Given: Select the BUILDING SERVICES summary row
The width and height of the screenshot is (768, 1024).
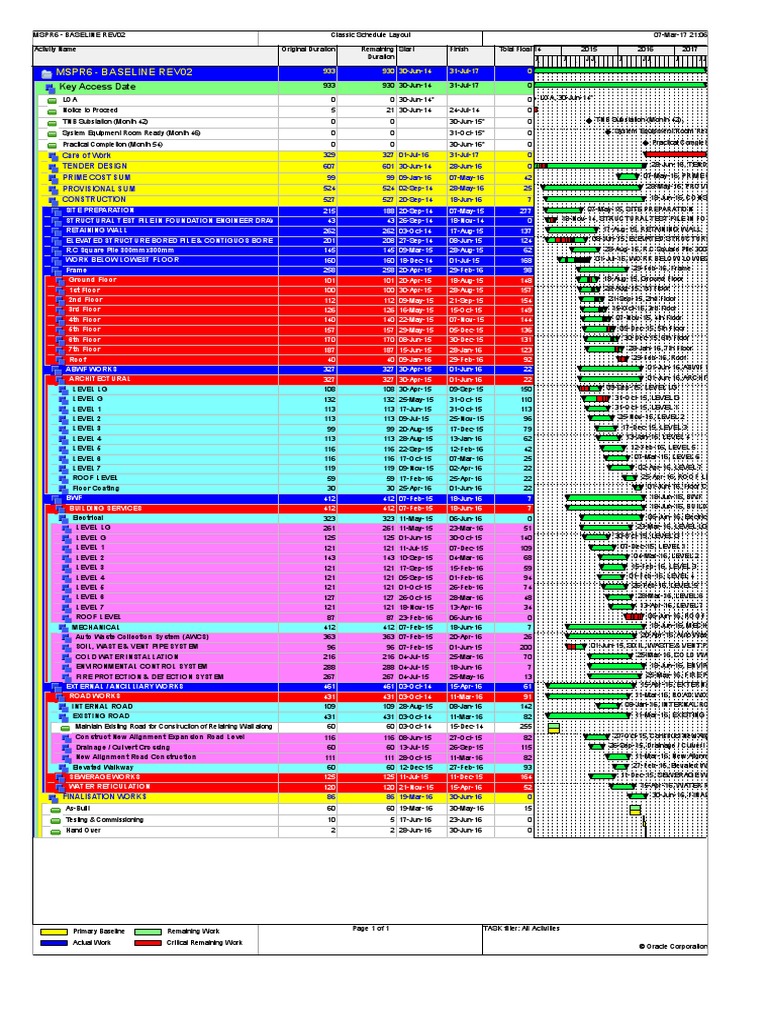Looking at the screenshot, I should click(291, 509).
